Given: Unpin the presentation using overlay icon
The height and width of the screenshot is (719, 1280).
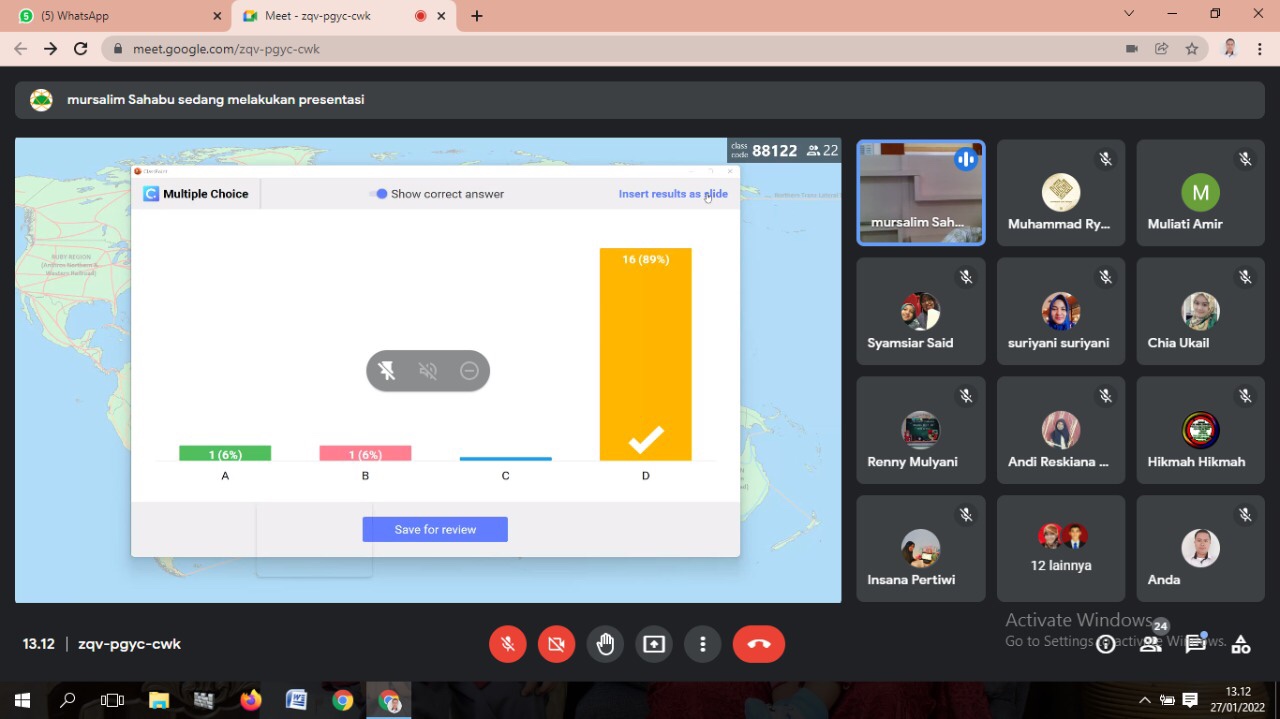Looking at the screenshot, I should [387, 371].
